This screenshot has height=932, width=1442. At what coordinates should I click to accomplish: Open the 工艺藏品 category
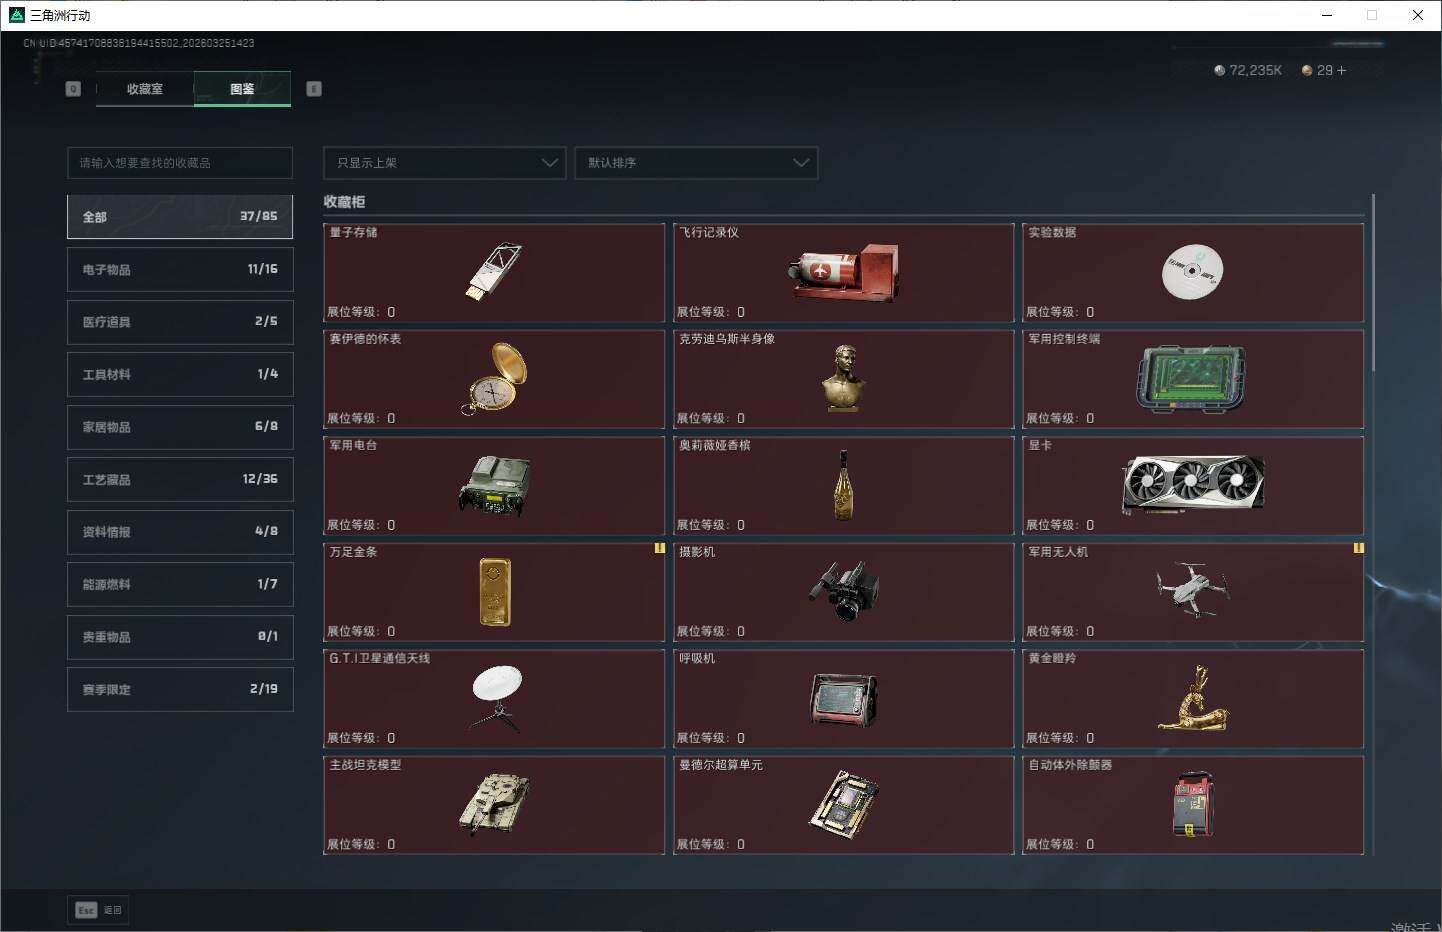(x=180, y=480)
